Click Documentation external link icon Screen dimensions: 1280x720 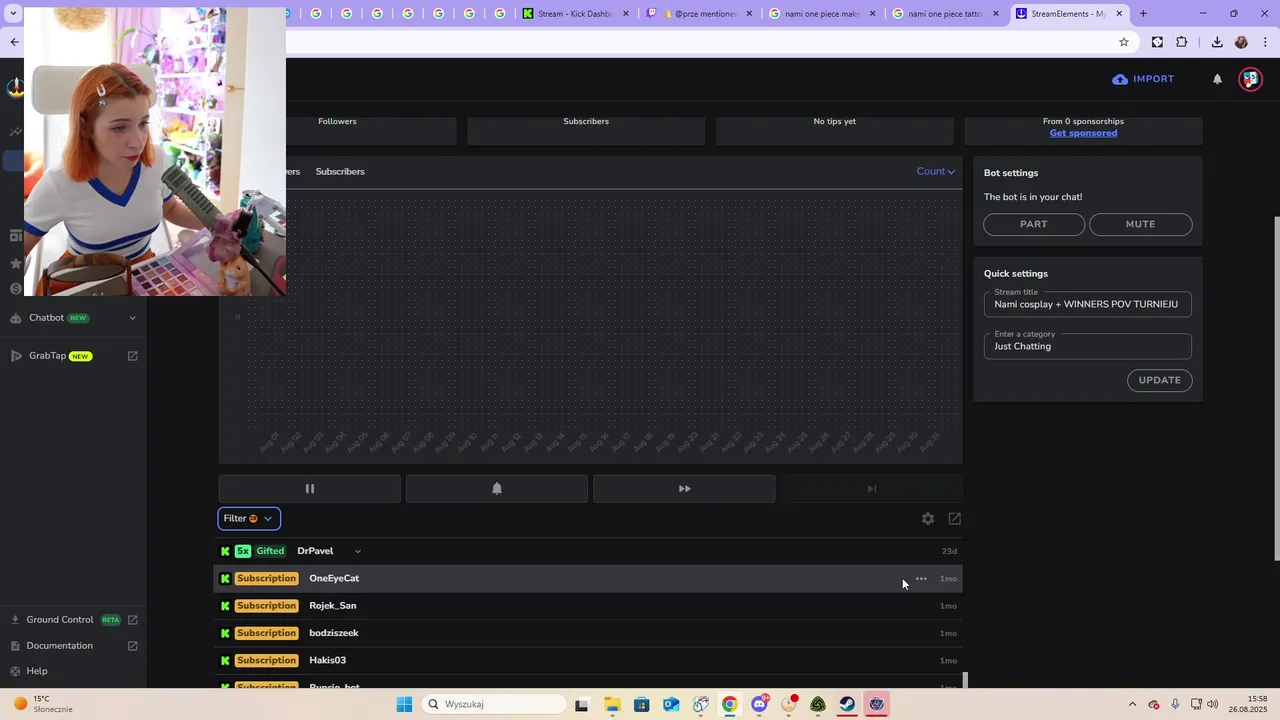click(133, 646)
